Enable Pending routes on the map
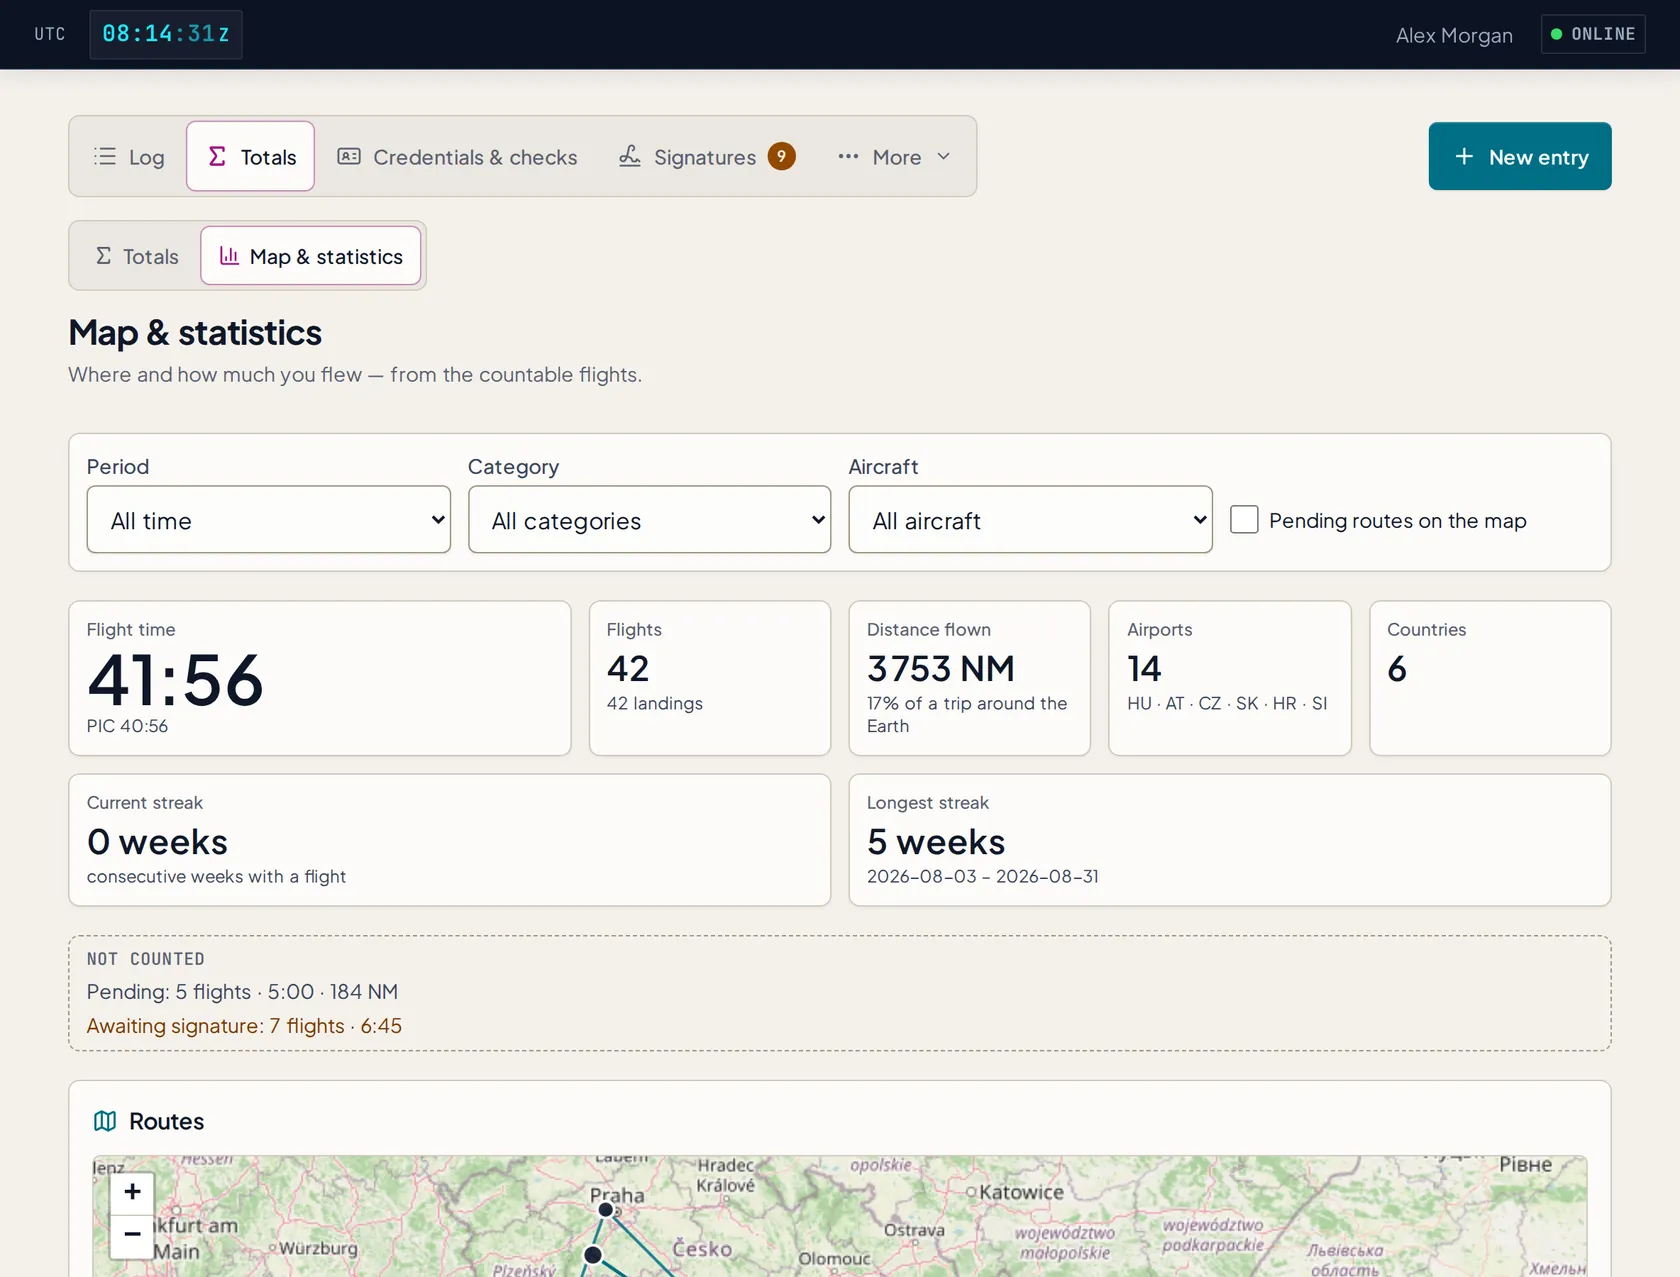Image resolution: width=1680 pixels, height=1277 pixels. click(x=1244, y=520)
